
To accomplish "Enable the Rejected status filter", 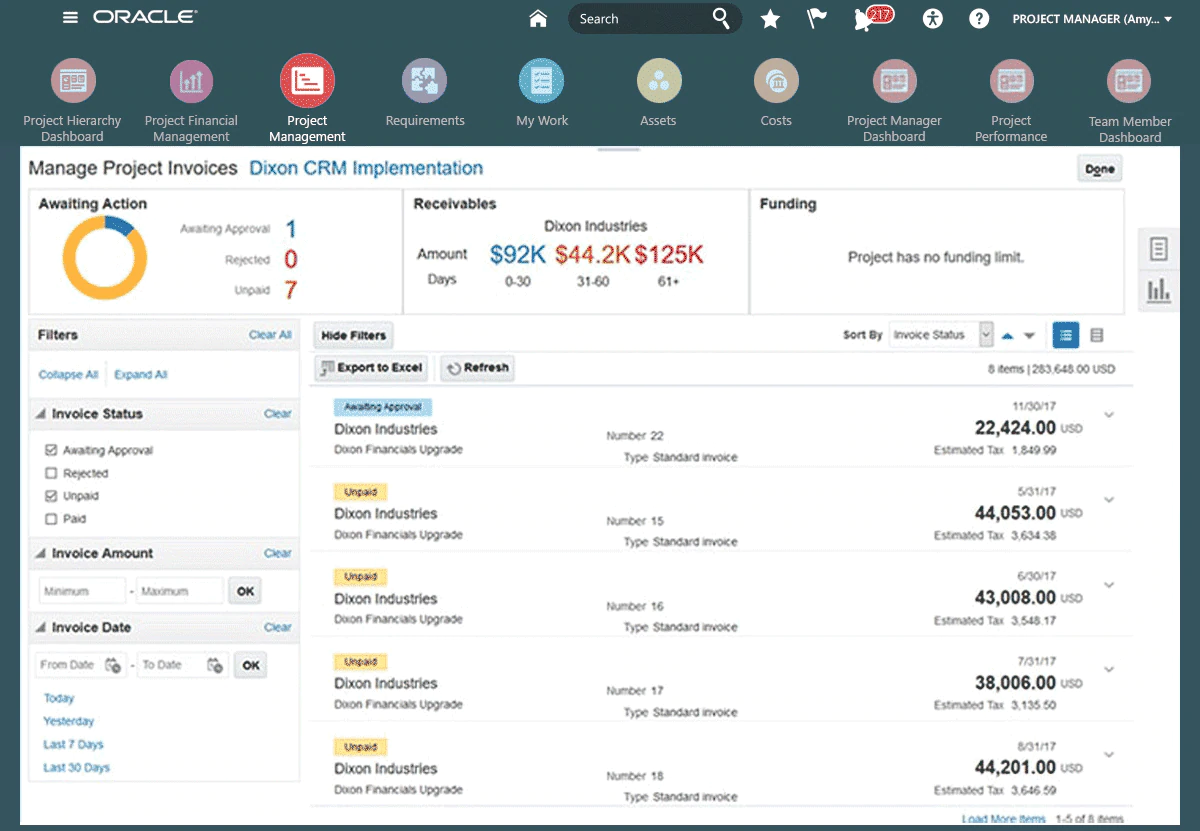I will click(51, 474).
